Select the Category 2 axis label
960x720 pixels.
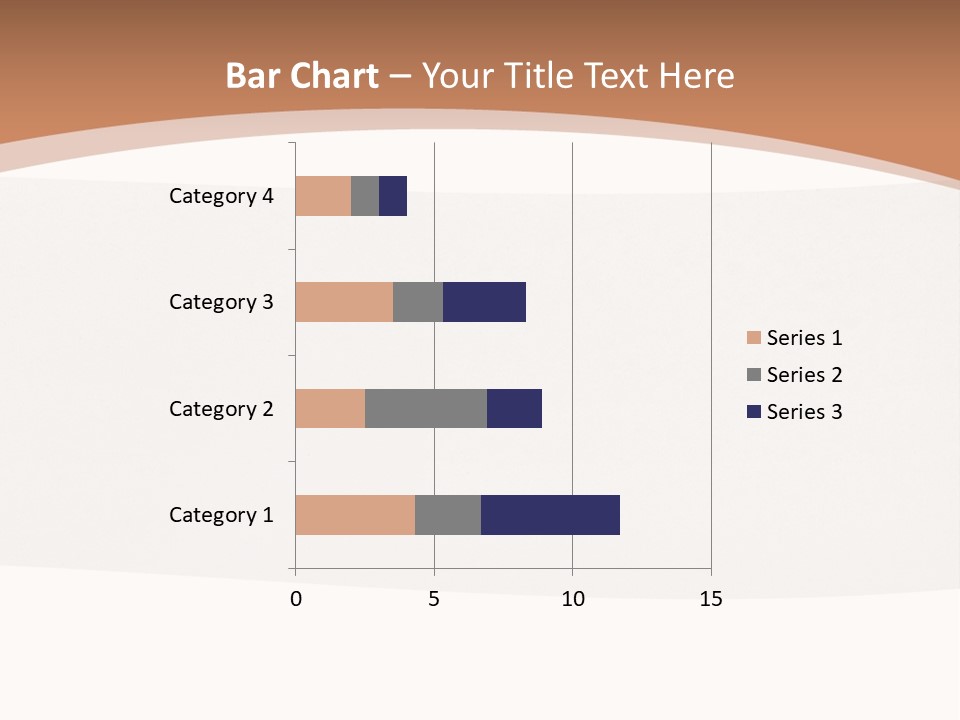[221, 409]
